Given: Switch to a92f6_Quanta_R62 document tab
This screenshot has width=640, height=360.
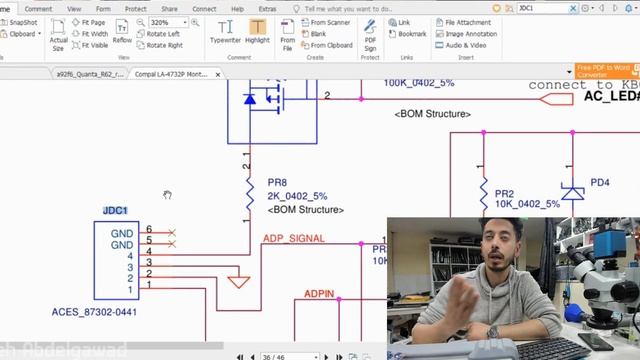Looking at the screenshot, I should [90, 74].
